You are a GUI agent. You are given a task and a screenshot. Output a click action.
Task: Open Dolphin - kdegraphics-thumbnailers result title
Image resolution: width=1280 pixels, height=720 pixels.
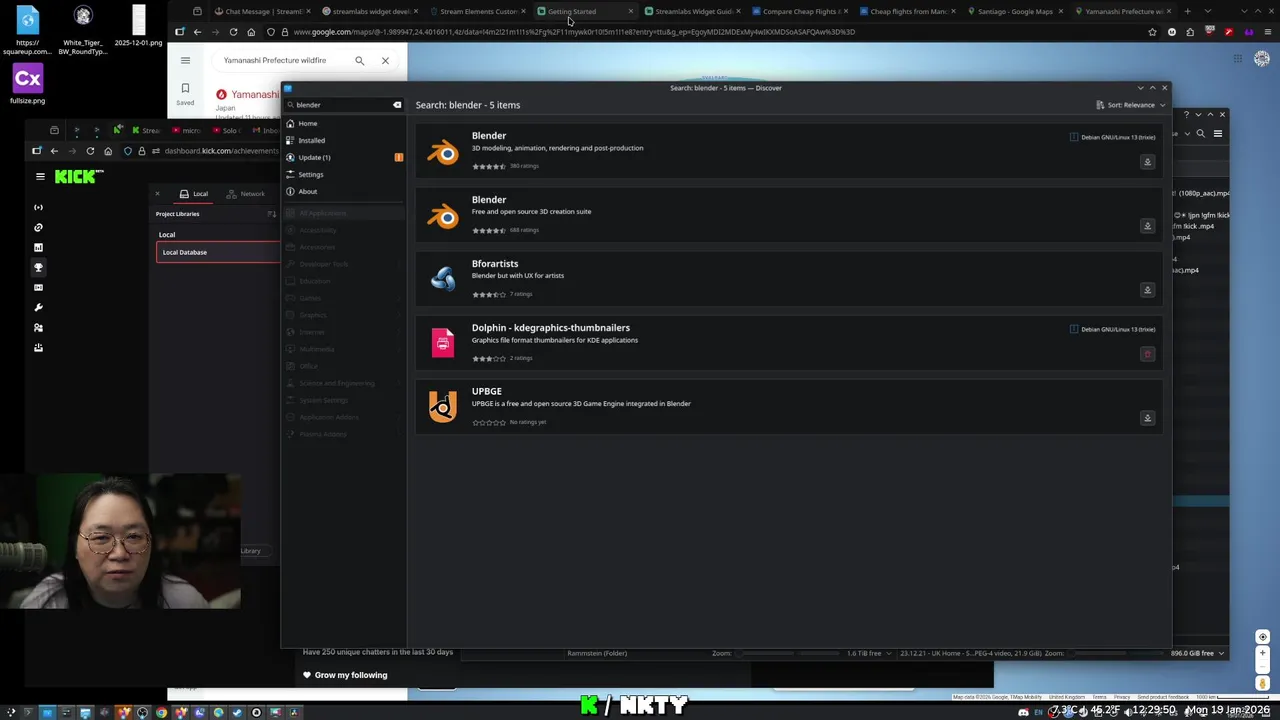[x=551, y=328]
